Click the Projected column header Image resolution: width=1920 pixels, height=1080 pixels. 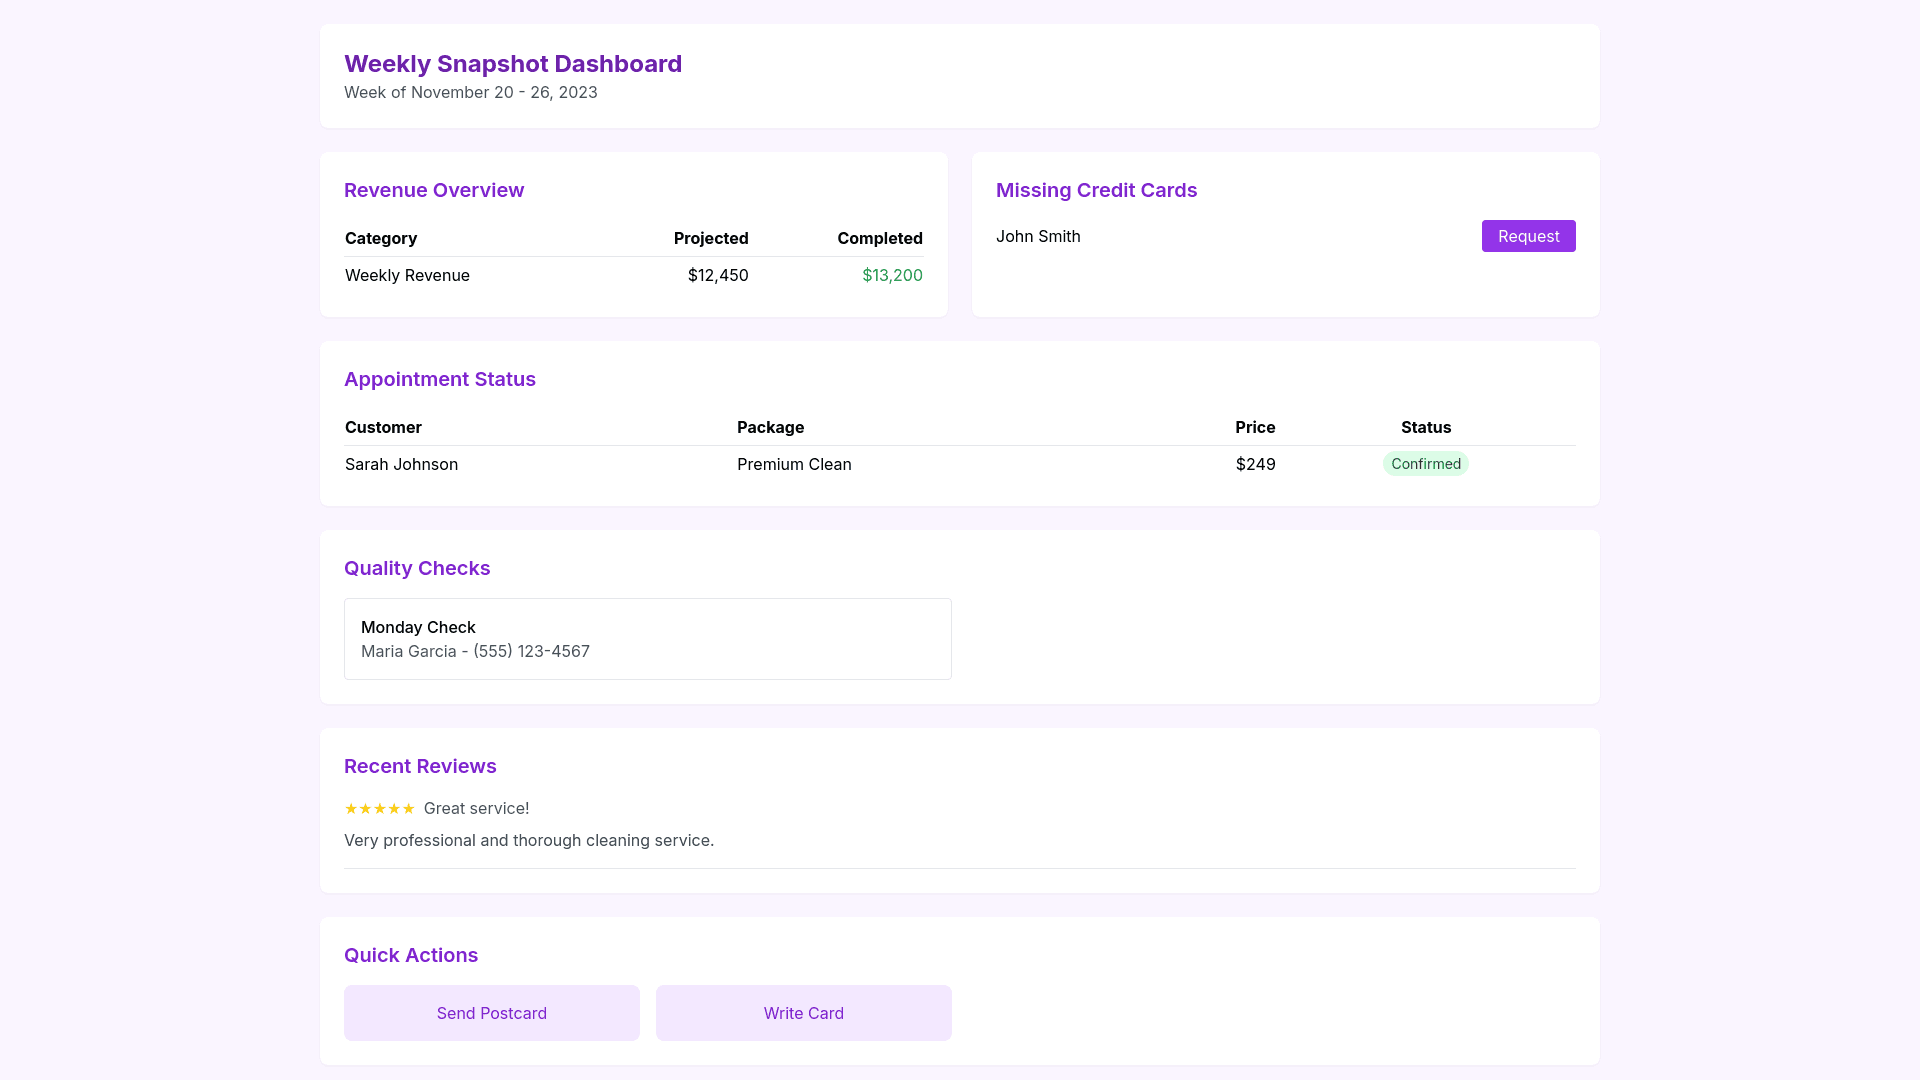pyautogui.click(x=710, y=238)
